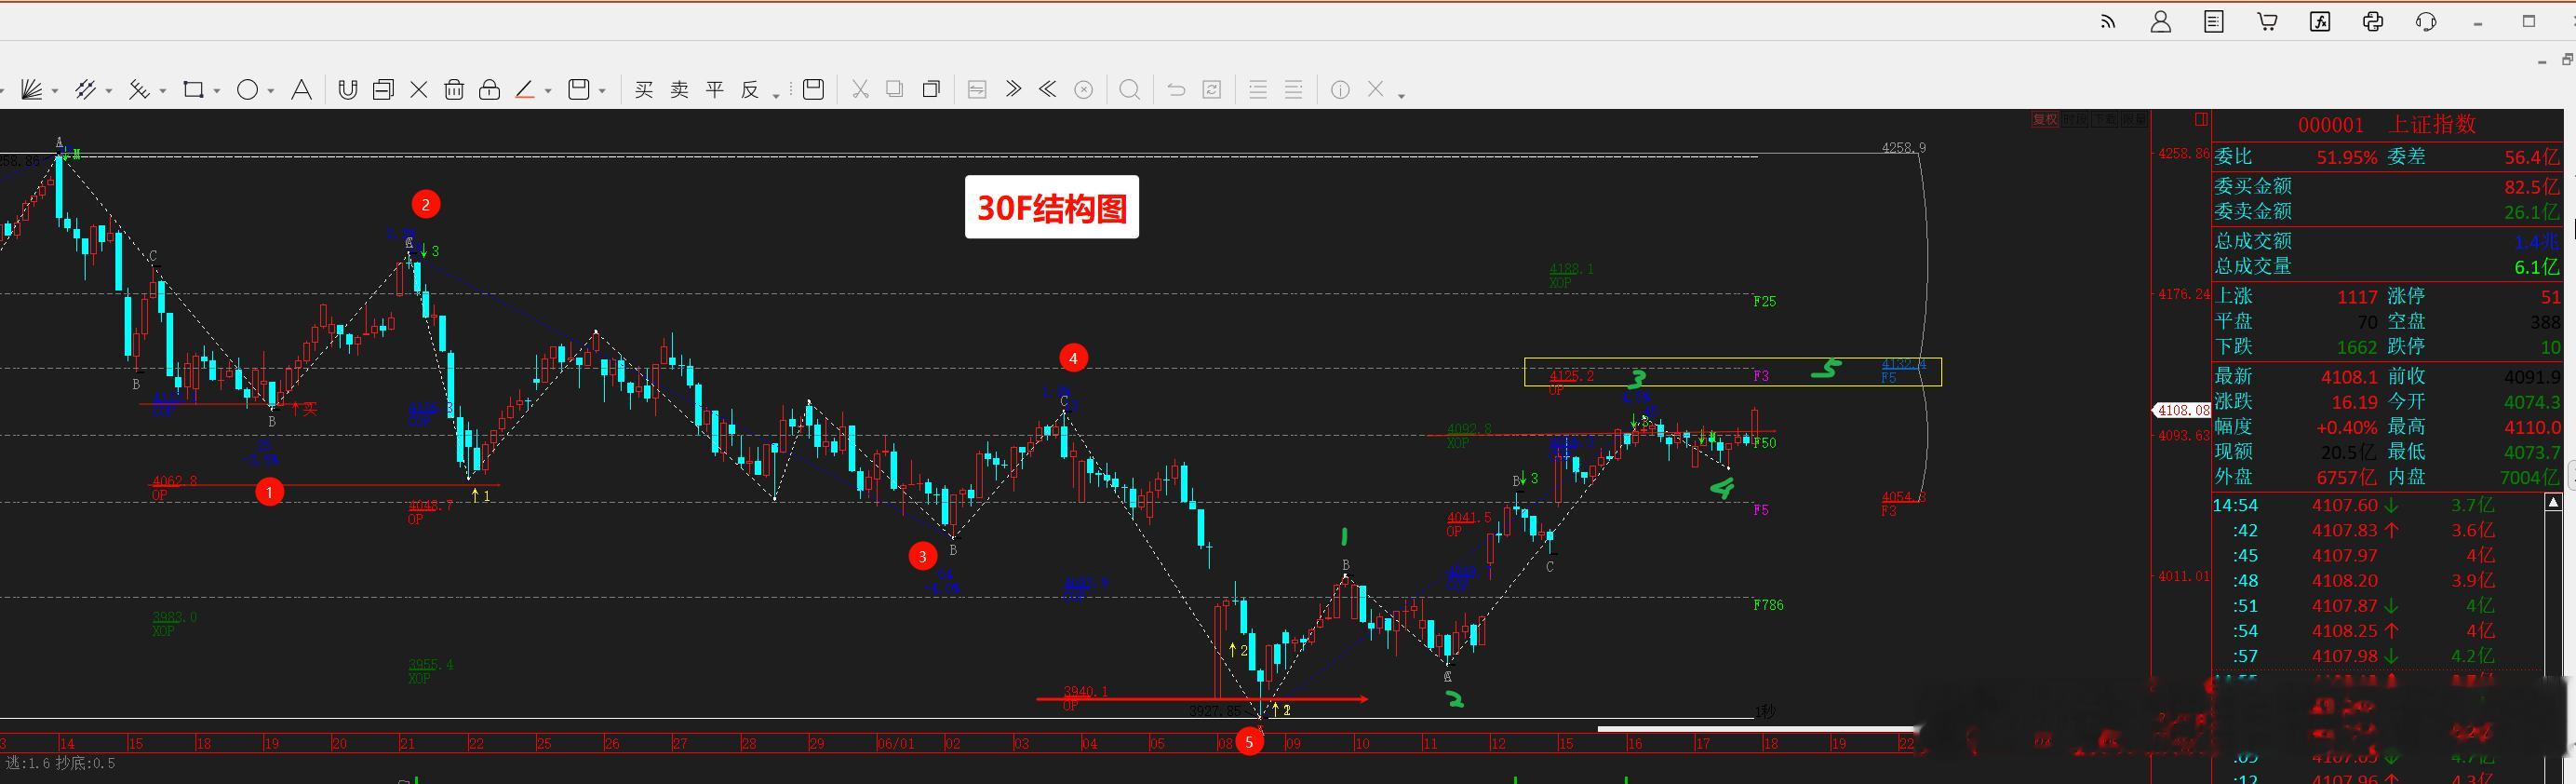Open fan lines tool dropdown arrow

point(55,92)
